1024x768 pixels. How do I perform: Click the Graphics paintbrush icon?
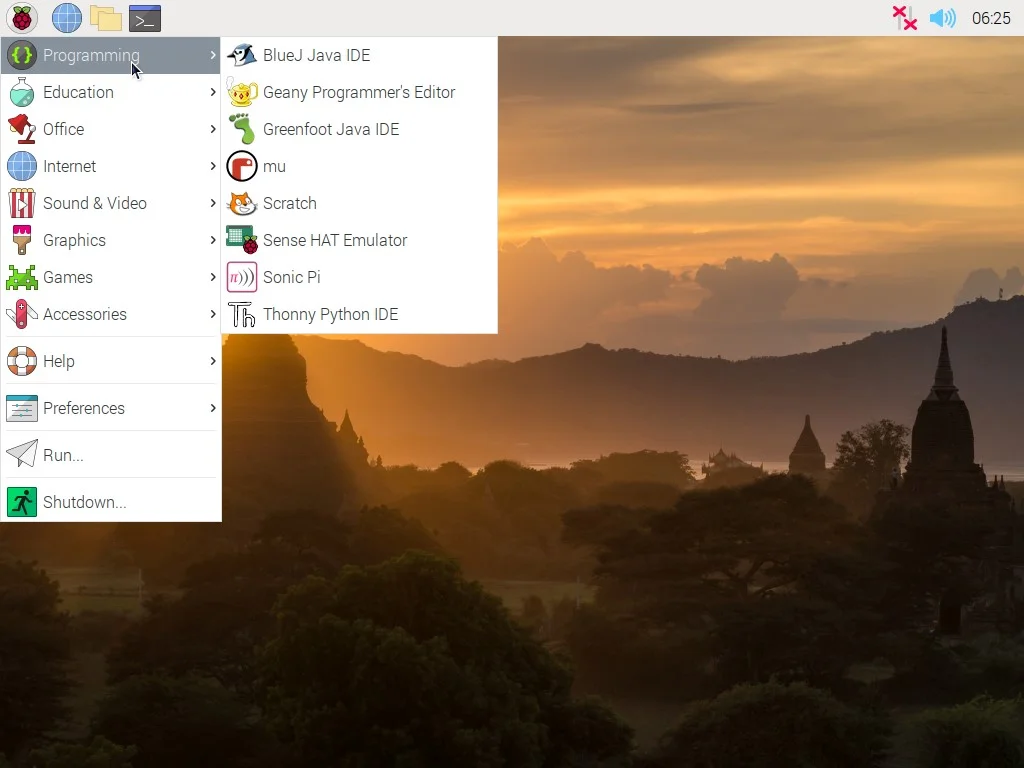(22, 240)
